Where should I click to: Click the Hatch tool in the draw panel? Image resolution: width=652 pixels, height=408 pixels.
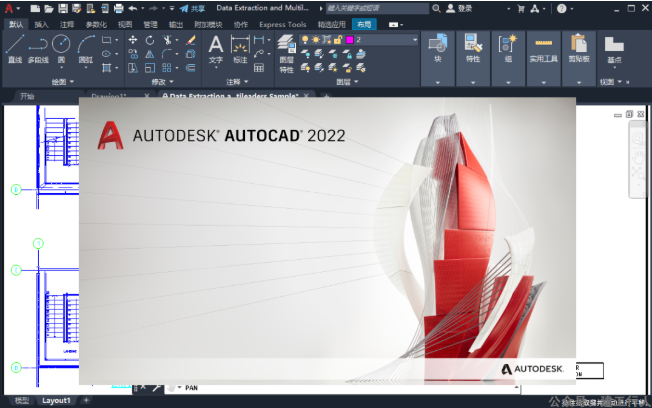tap(107, 67)
